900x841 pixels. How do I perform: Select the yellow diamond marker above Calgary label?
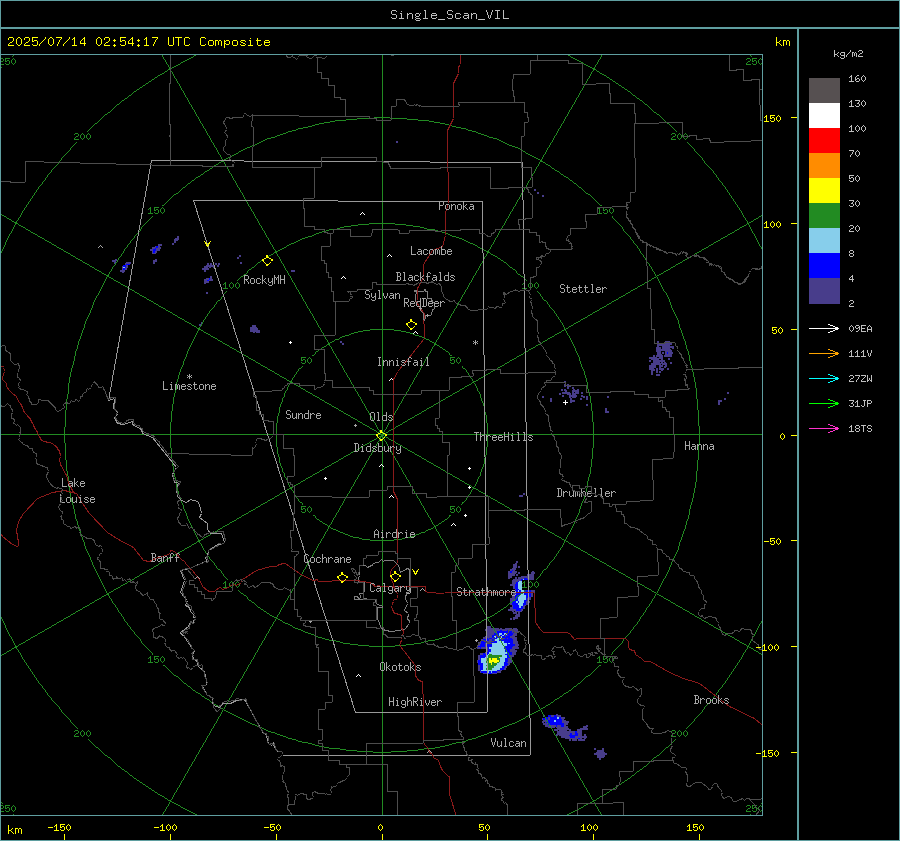click(395, 576)
